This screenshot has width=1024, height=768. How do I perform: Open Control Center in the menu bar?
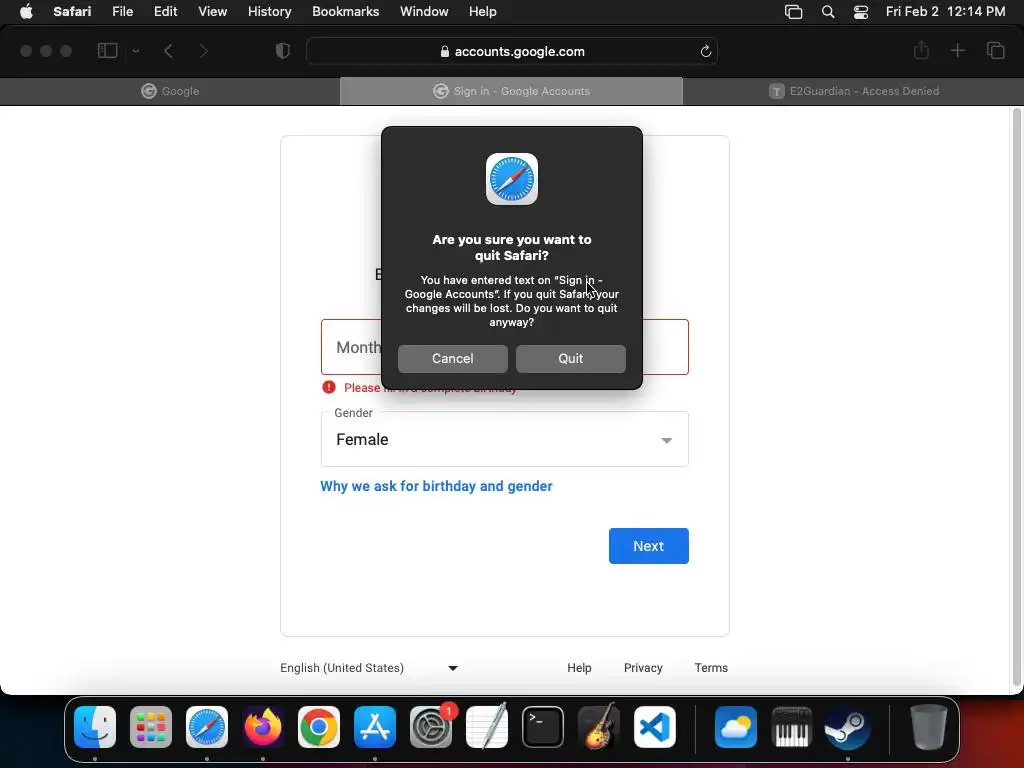[861, 12]
